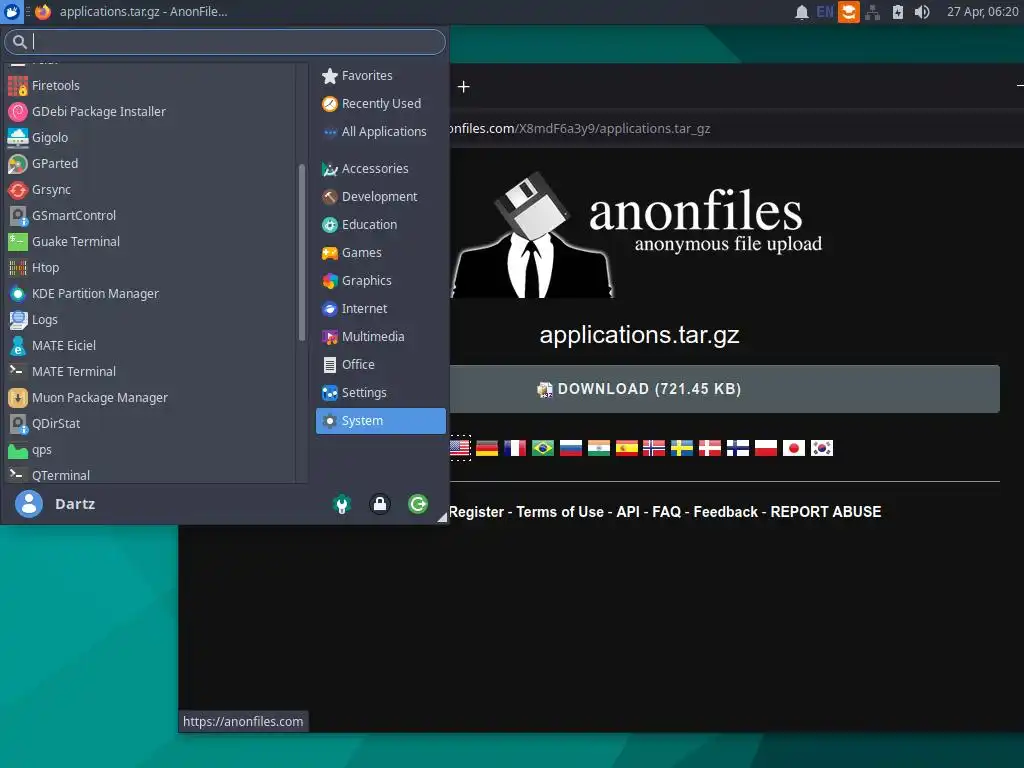Select the Education category
Viewport: 1024px width, 768px height.
[381, 225]
